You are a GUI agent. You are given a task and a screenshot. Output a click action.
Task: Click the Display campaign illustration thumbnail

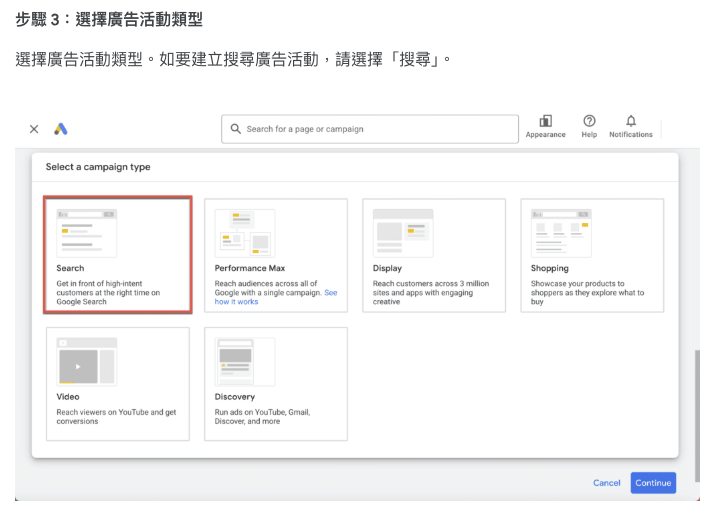[x=403, y=233]
